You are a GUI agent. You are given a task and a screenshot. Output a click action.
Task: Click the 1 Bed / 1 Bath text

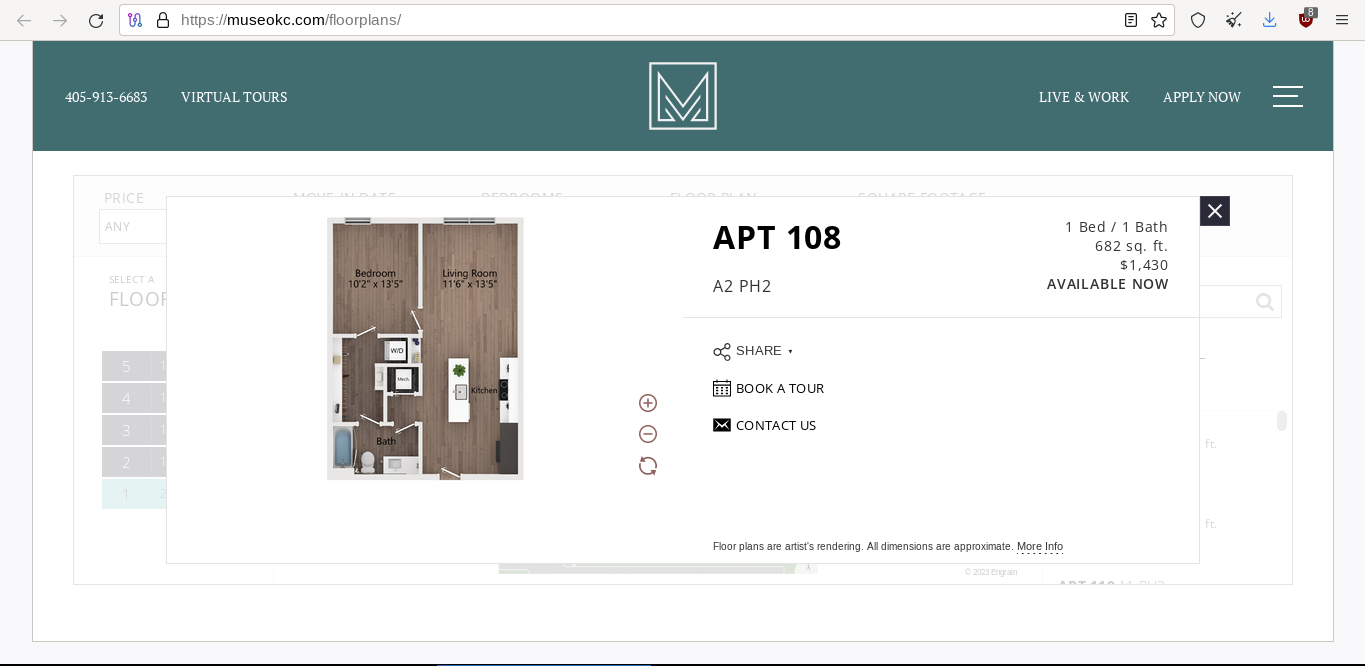(1116, 227)
